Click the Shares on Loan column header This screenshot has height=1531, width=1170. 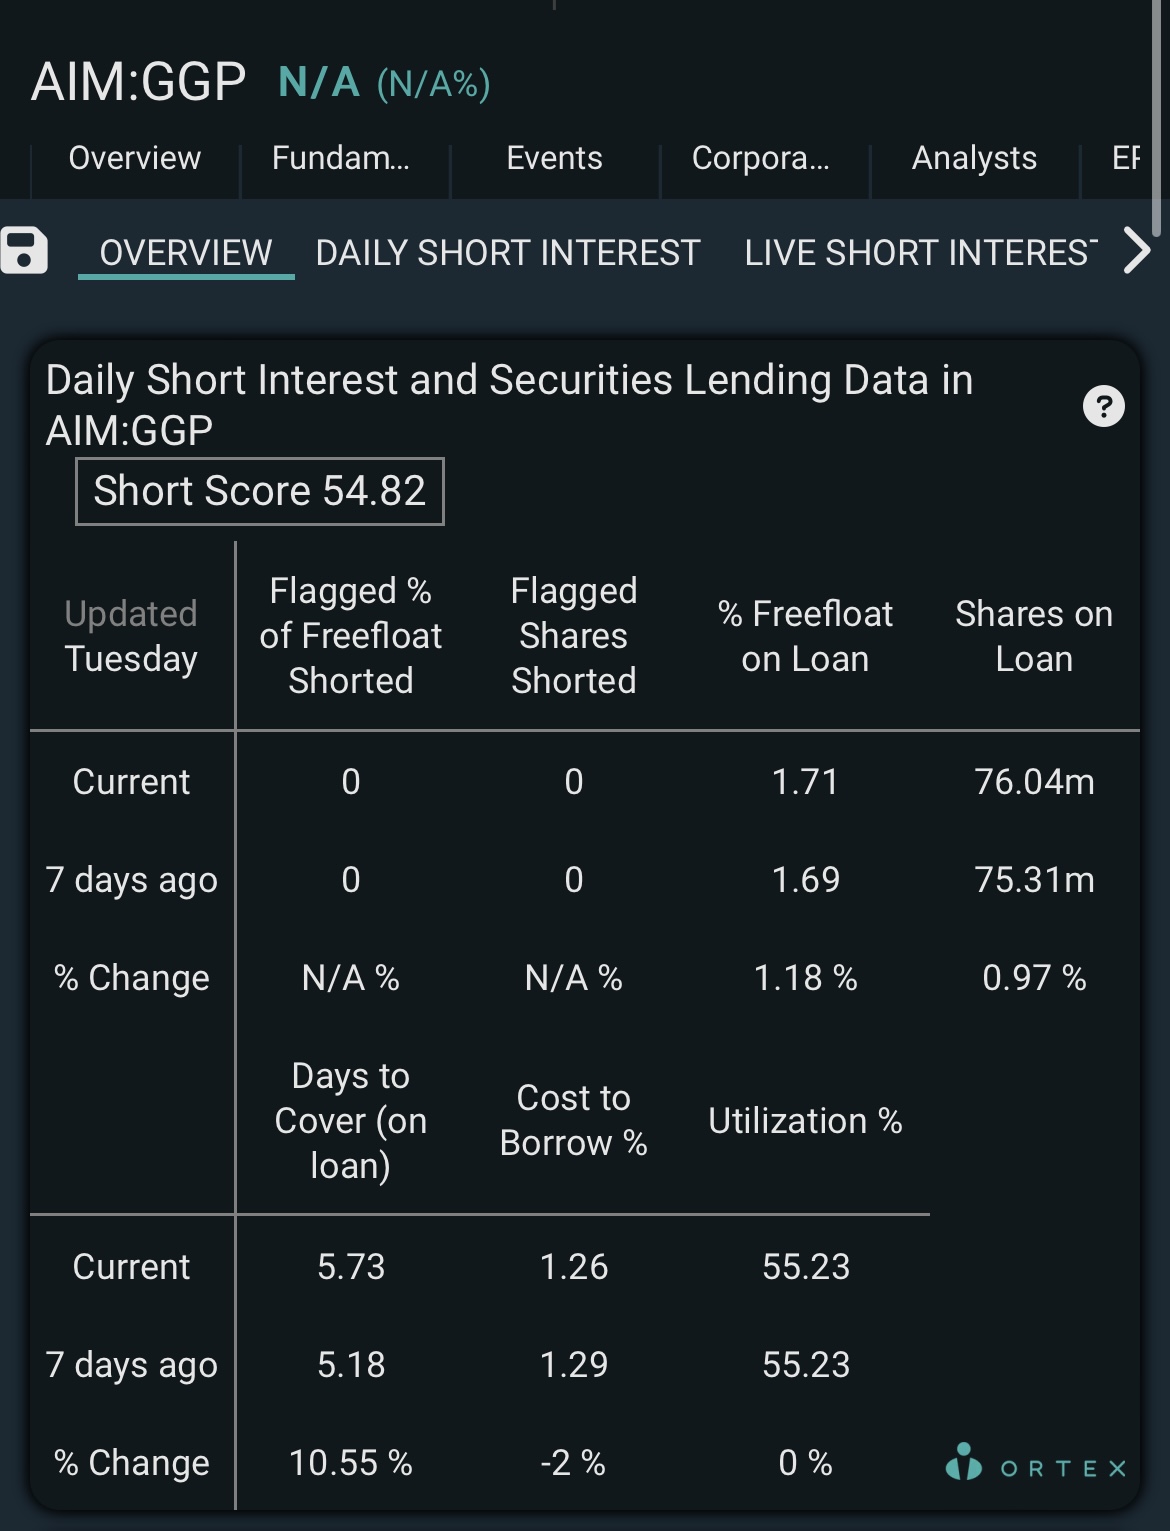(x=1034, y=636)
